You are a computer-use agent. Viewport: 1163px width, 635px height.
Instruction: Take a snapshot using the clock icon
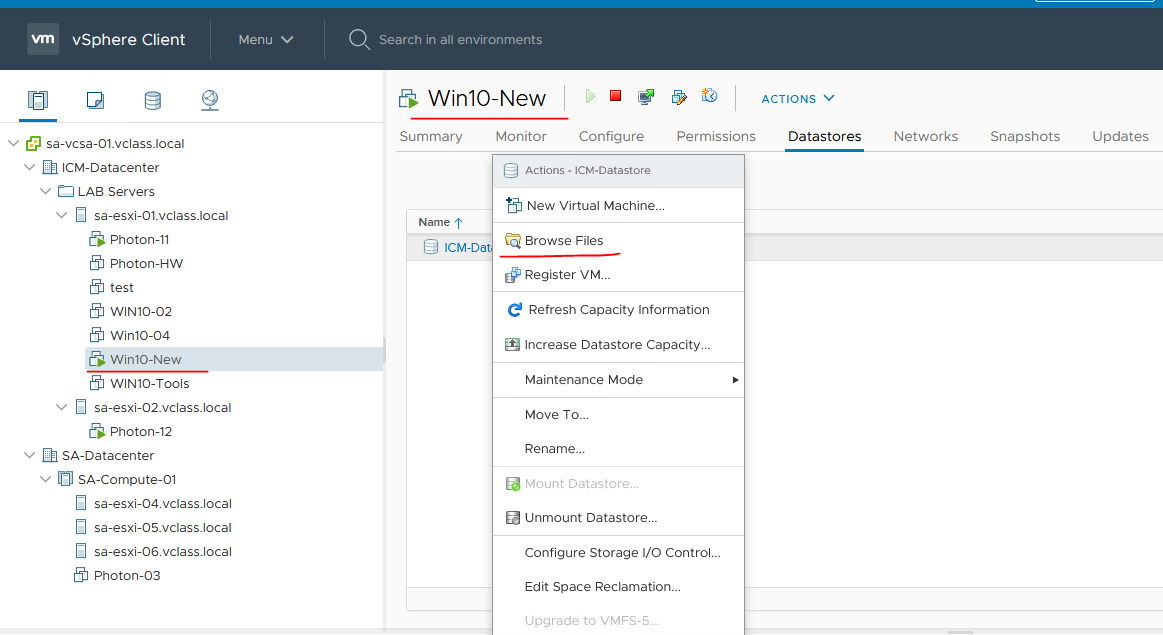click(x=710, y=96)
